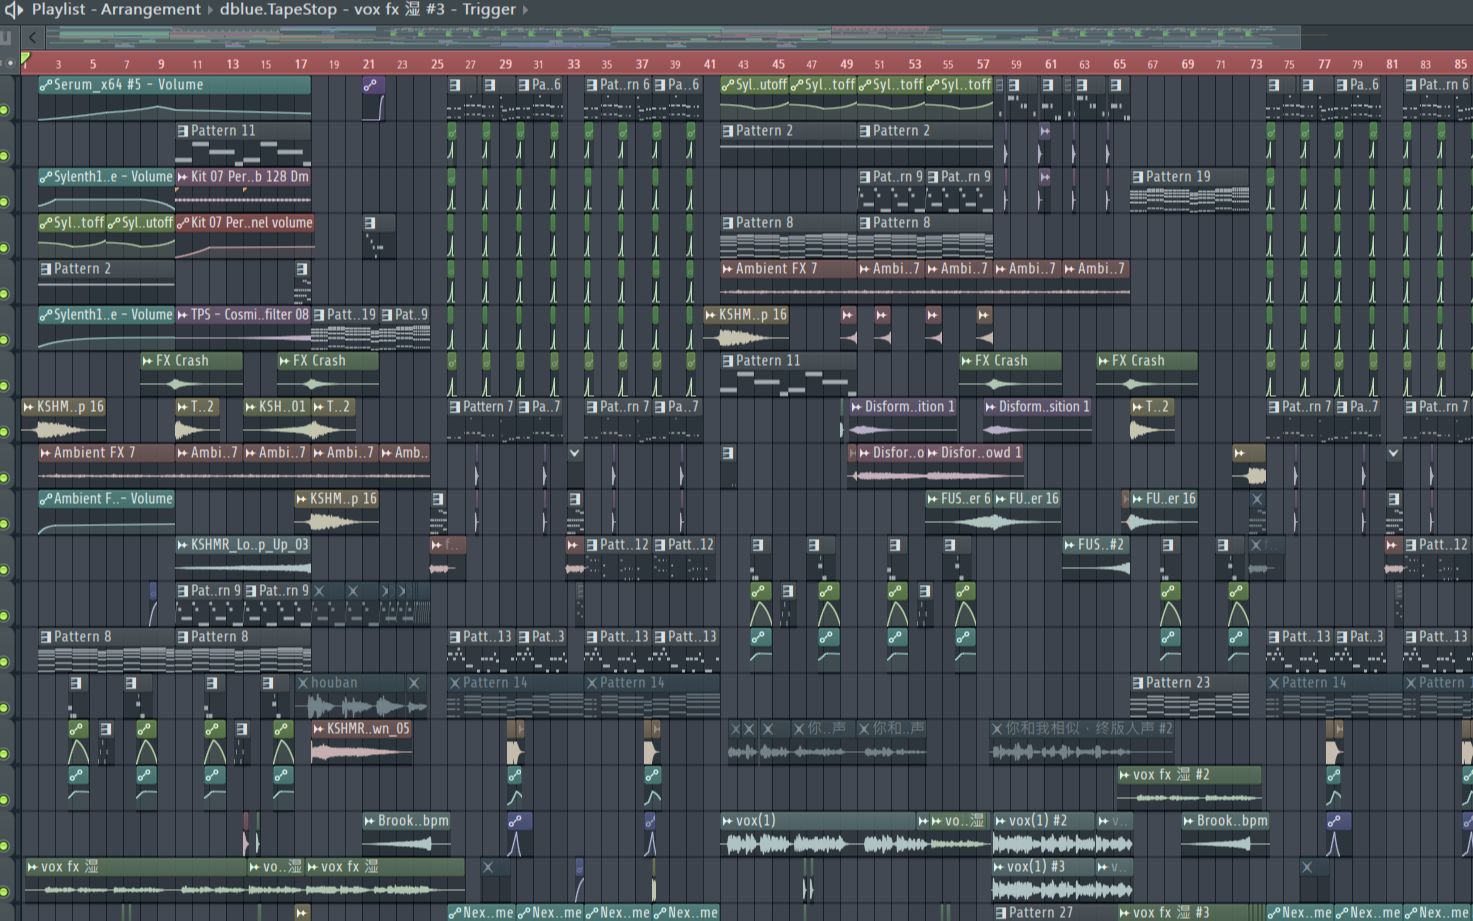Viewport: 1473px width, 921px height.
Task: Open the dblue.TapeStop - vox fx 湿 #3 - Trigger breadcrumb
Action: (368, 10)
